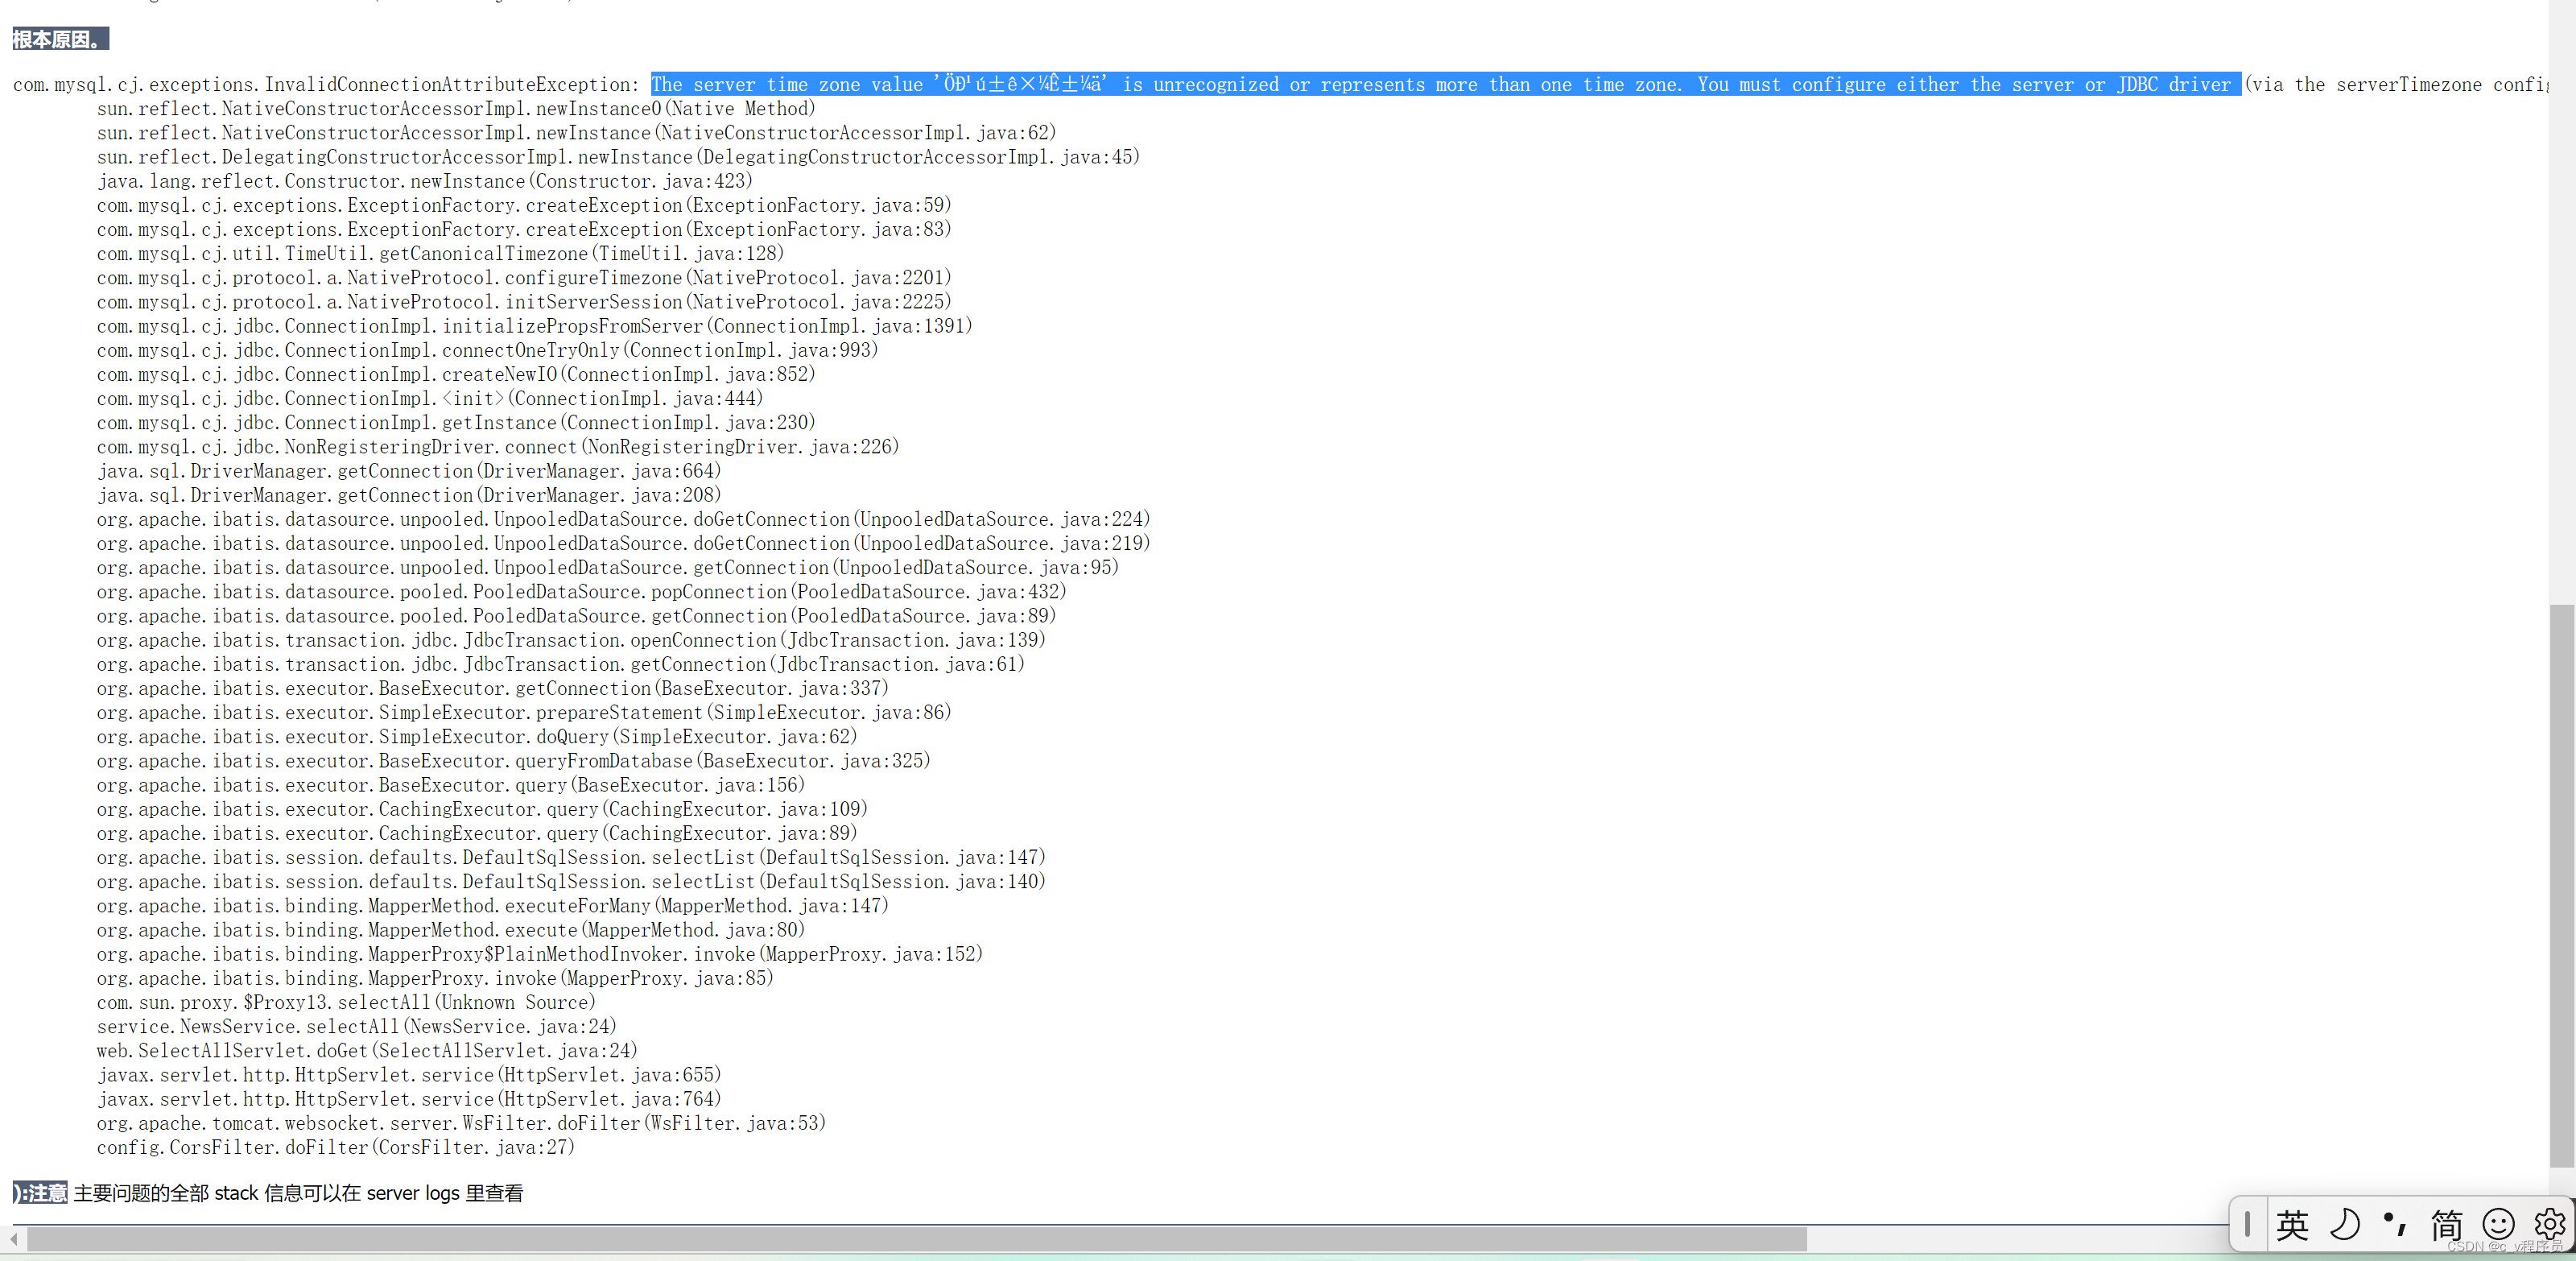Click the TimeUtil.getCanonicalTimezone stack trace line
Image resolution: width=2576 pixels, height=1261 pixels.
coord(440,253)
